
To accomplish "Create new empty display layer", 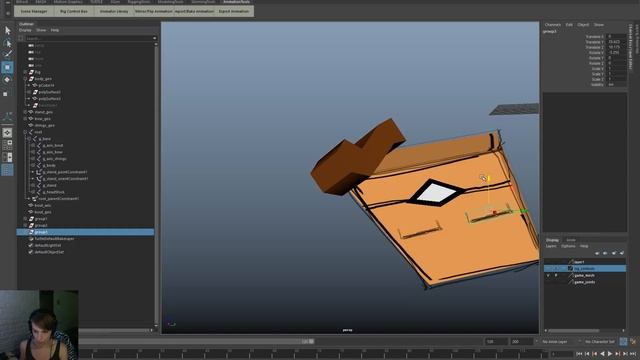I will (x=614, y=253).
